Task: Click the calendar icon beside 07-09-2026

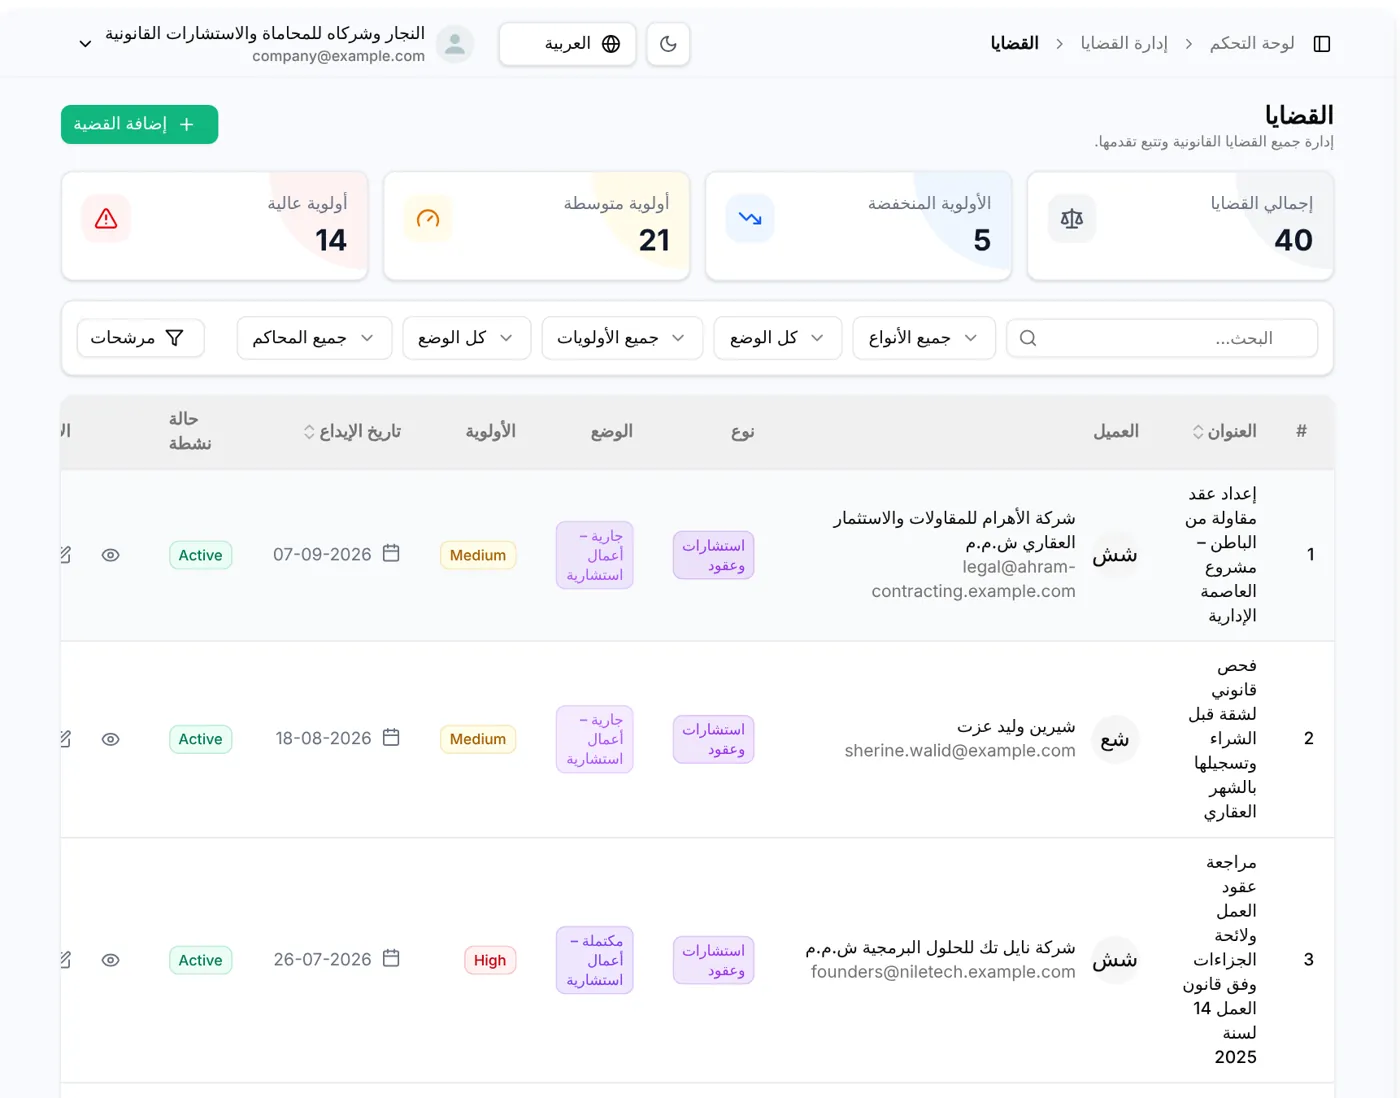Action: click(x=391, y=553)
